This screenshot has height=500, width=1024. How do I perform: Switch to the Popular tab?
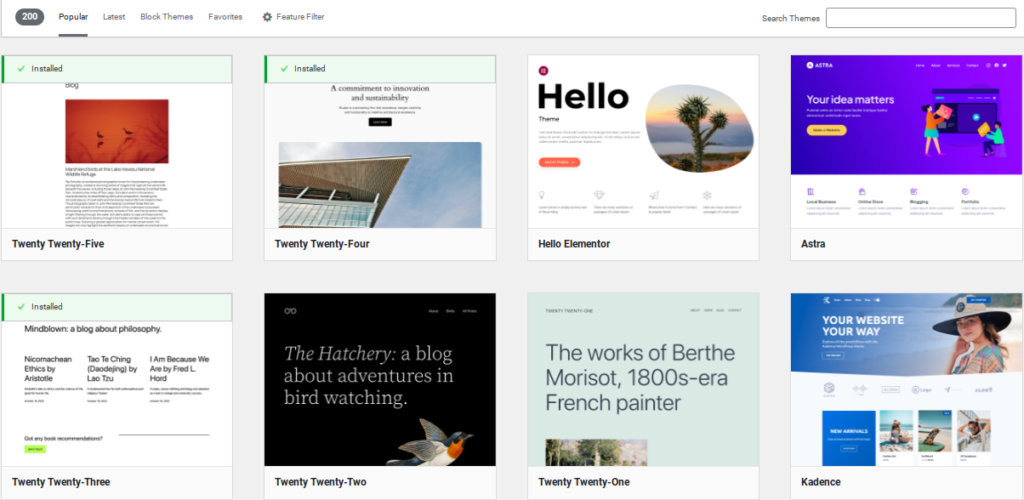pyautogui.click(x=73, y=17)
